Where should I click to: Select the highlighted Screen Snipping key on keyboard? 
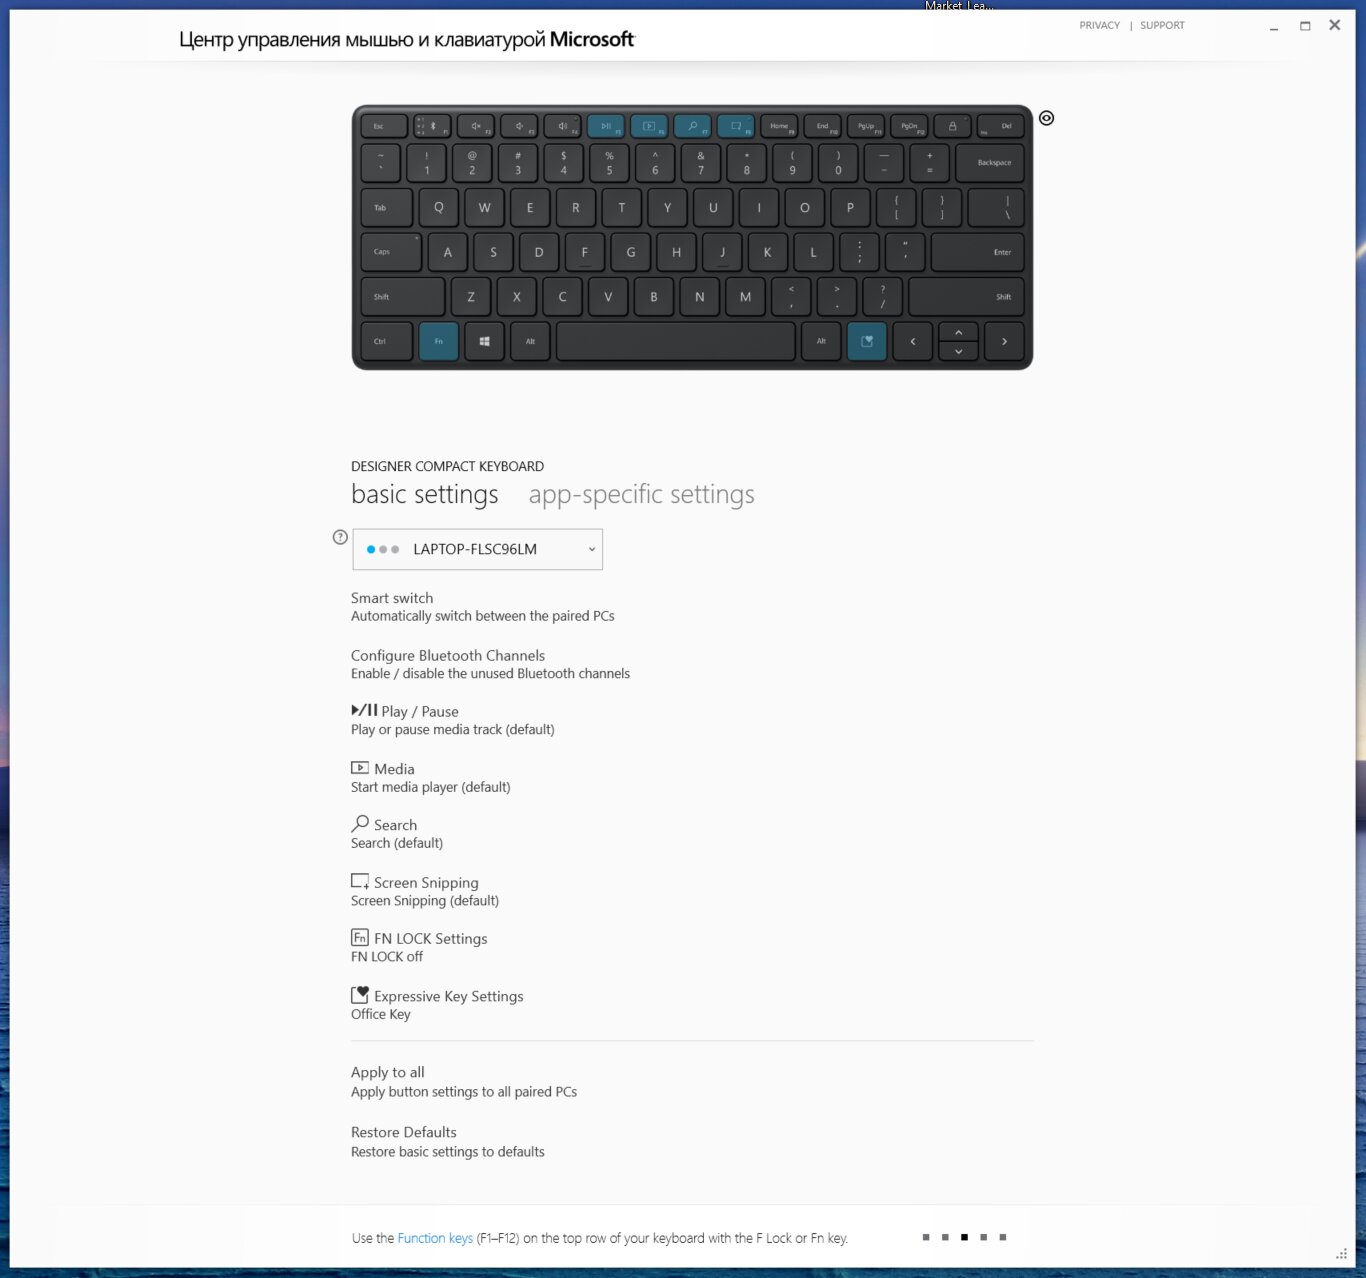coord(736,126)
